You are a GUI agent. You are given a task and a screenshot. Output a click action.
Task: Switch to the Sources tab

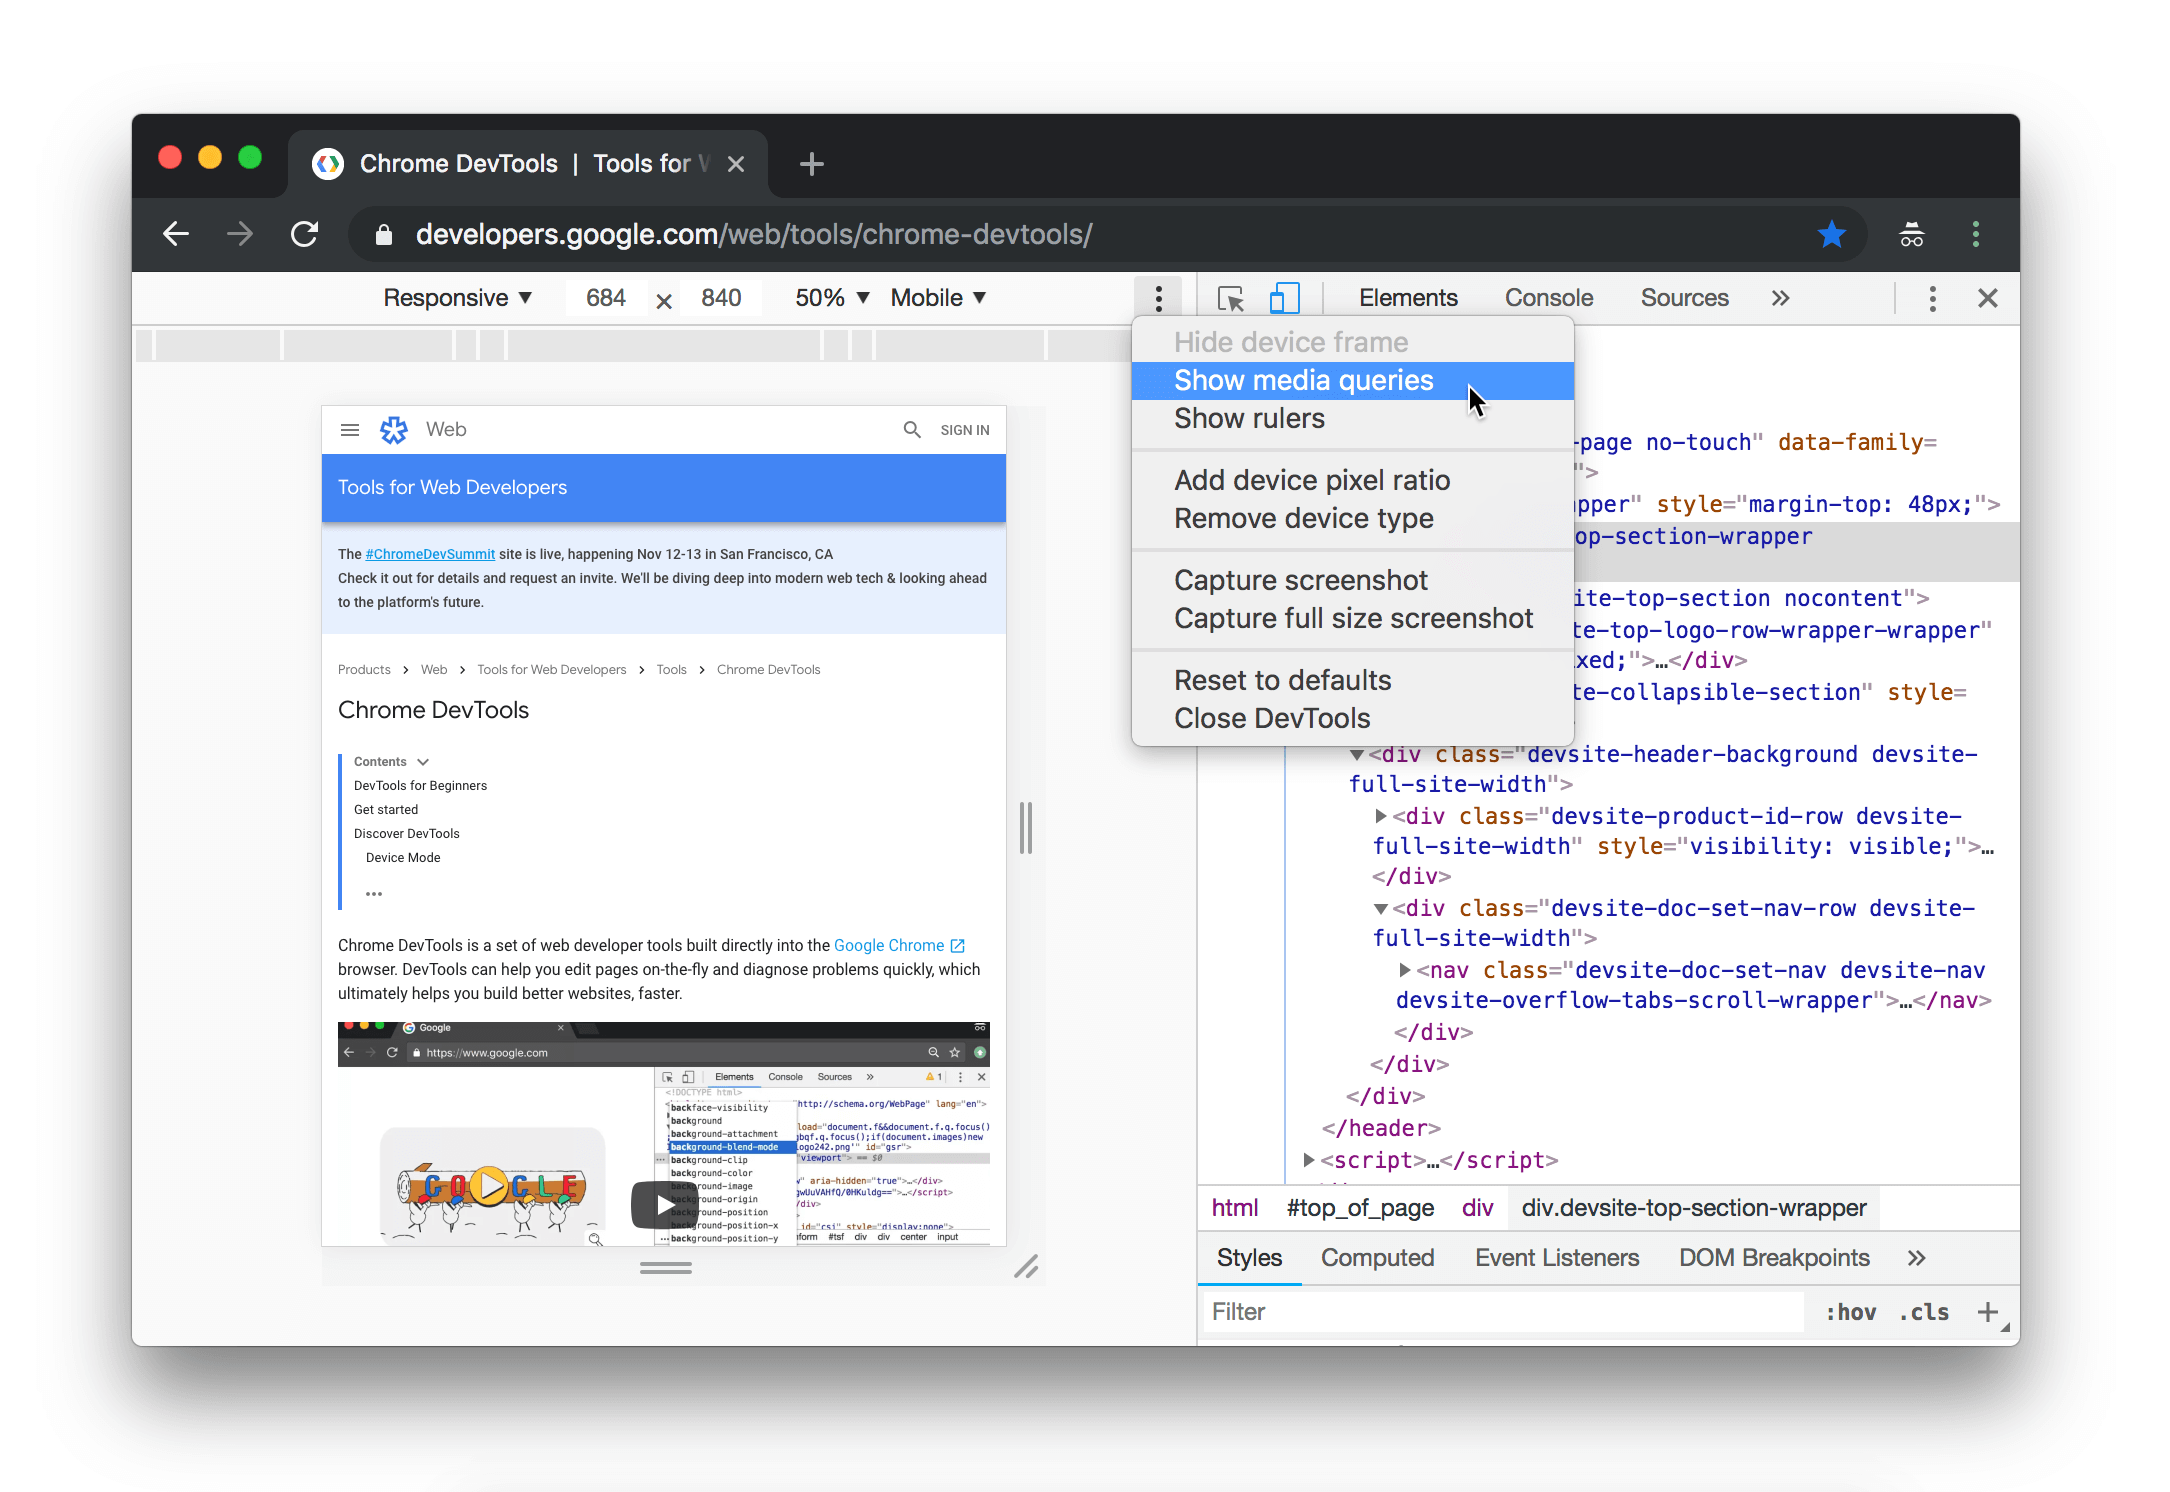(1684, 298)
